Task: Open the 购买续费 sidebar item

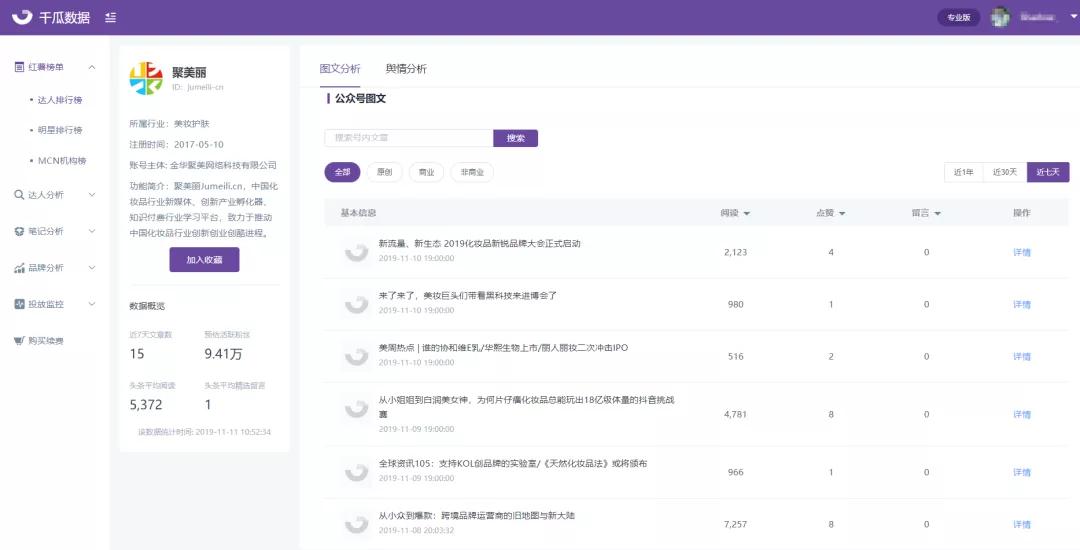Action: pyautogui.click(x=46, y=341)
